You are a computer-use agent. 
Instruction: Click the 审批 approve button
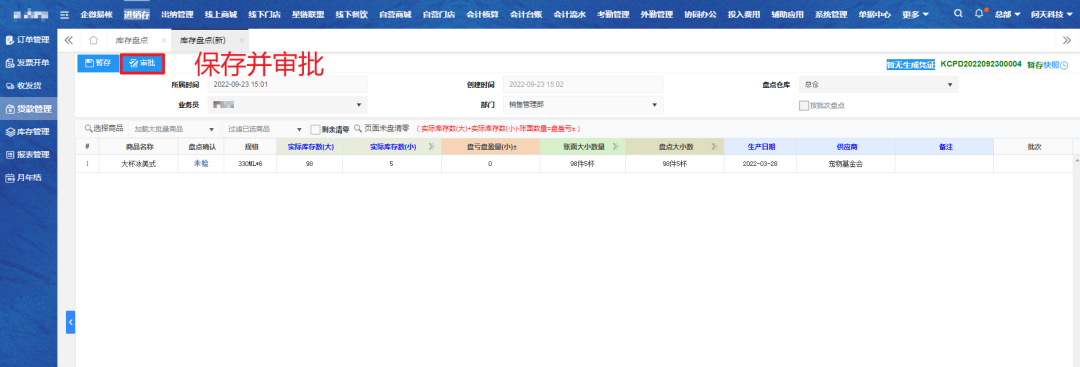(143, 64)
